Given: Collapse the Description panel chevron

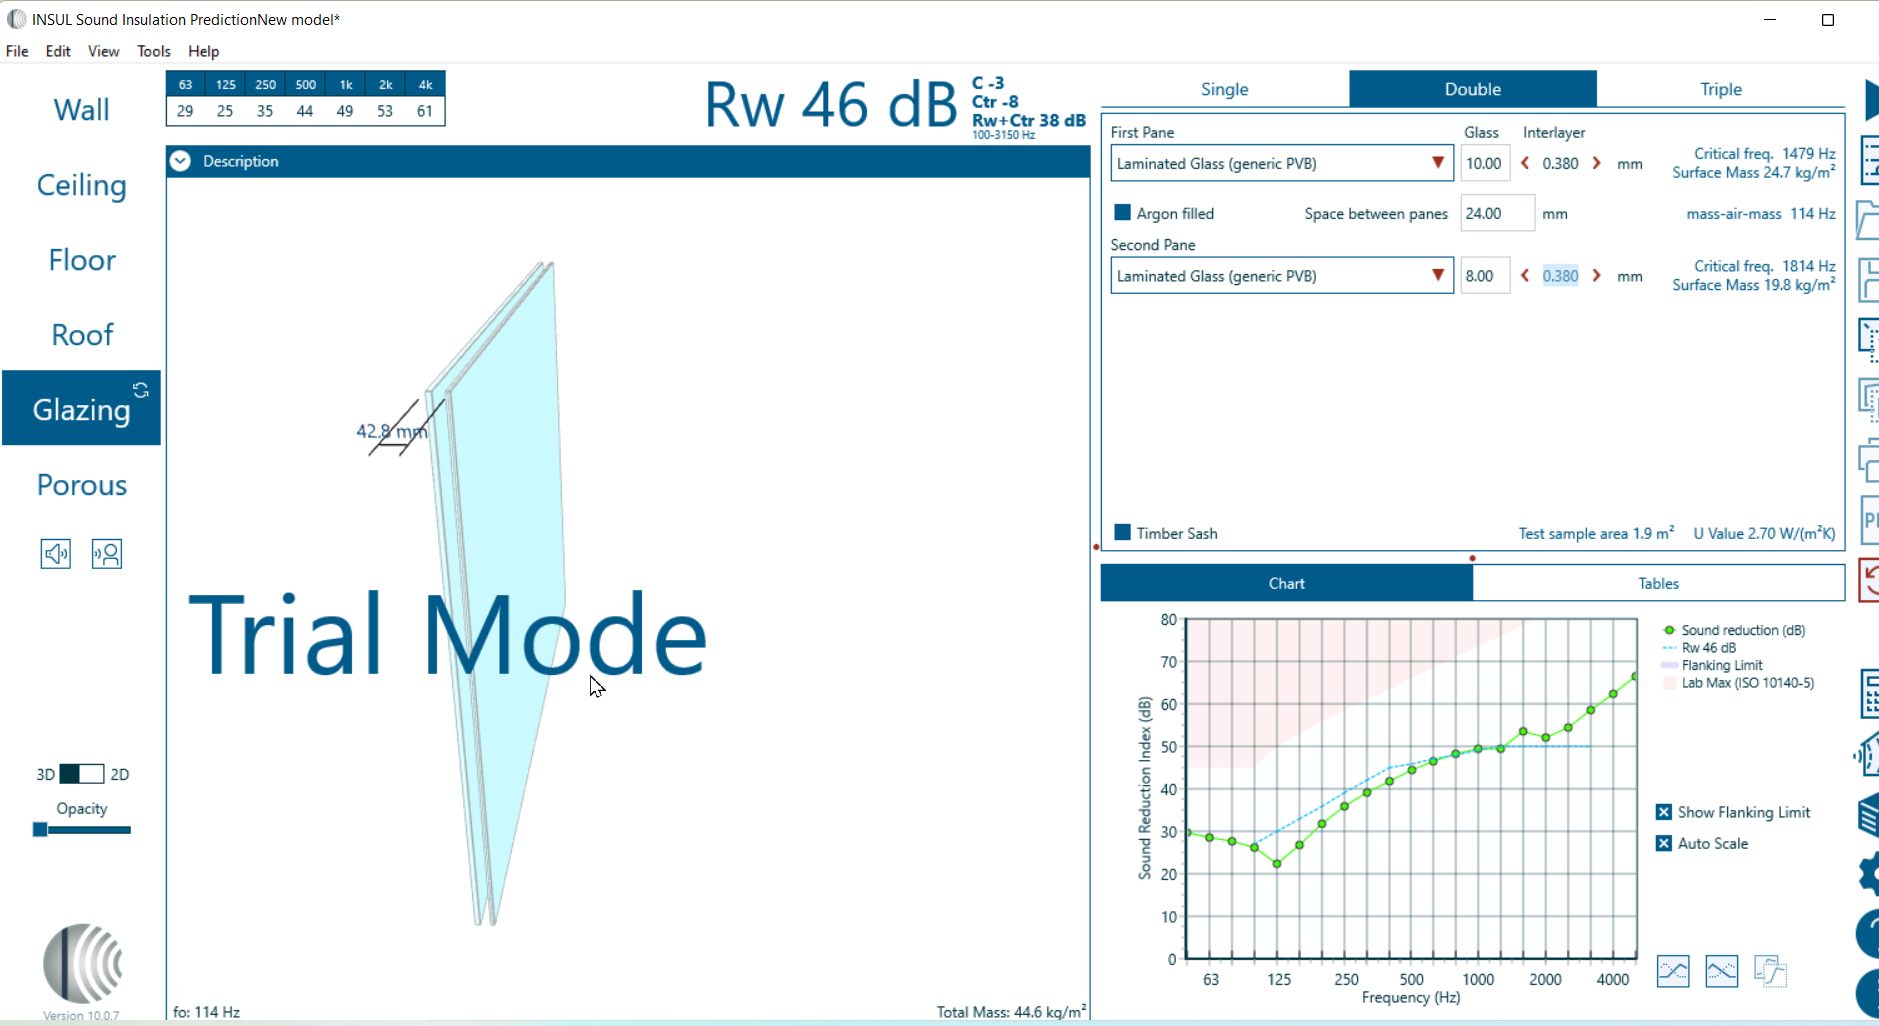Looking at the screenshot, I should click(x=180, y=161).
